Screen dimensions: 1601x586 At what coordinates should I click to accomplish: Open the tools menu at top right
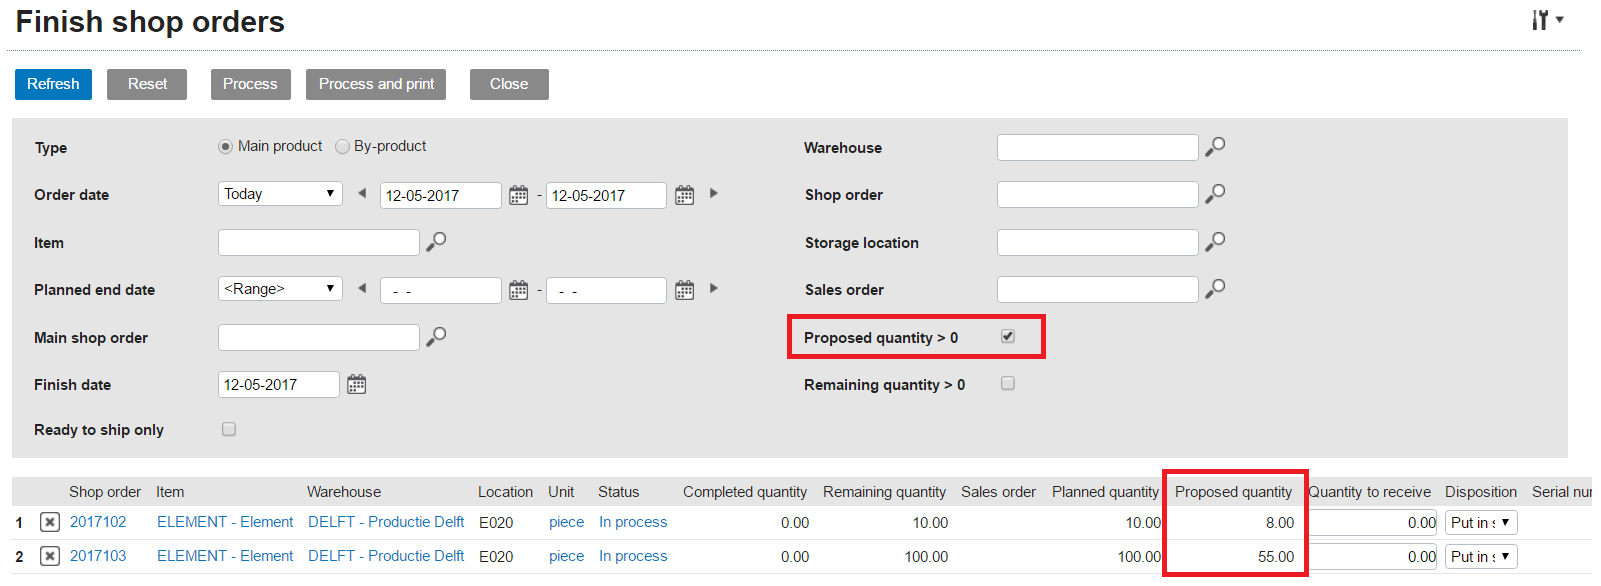click(x=1546, y=20)
